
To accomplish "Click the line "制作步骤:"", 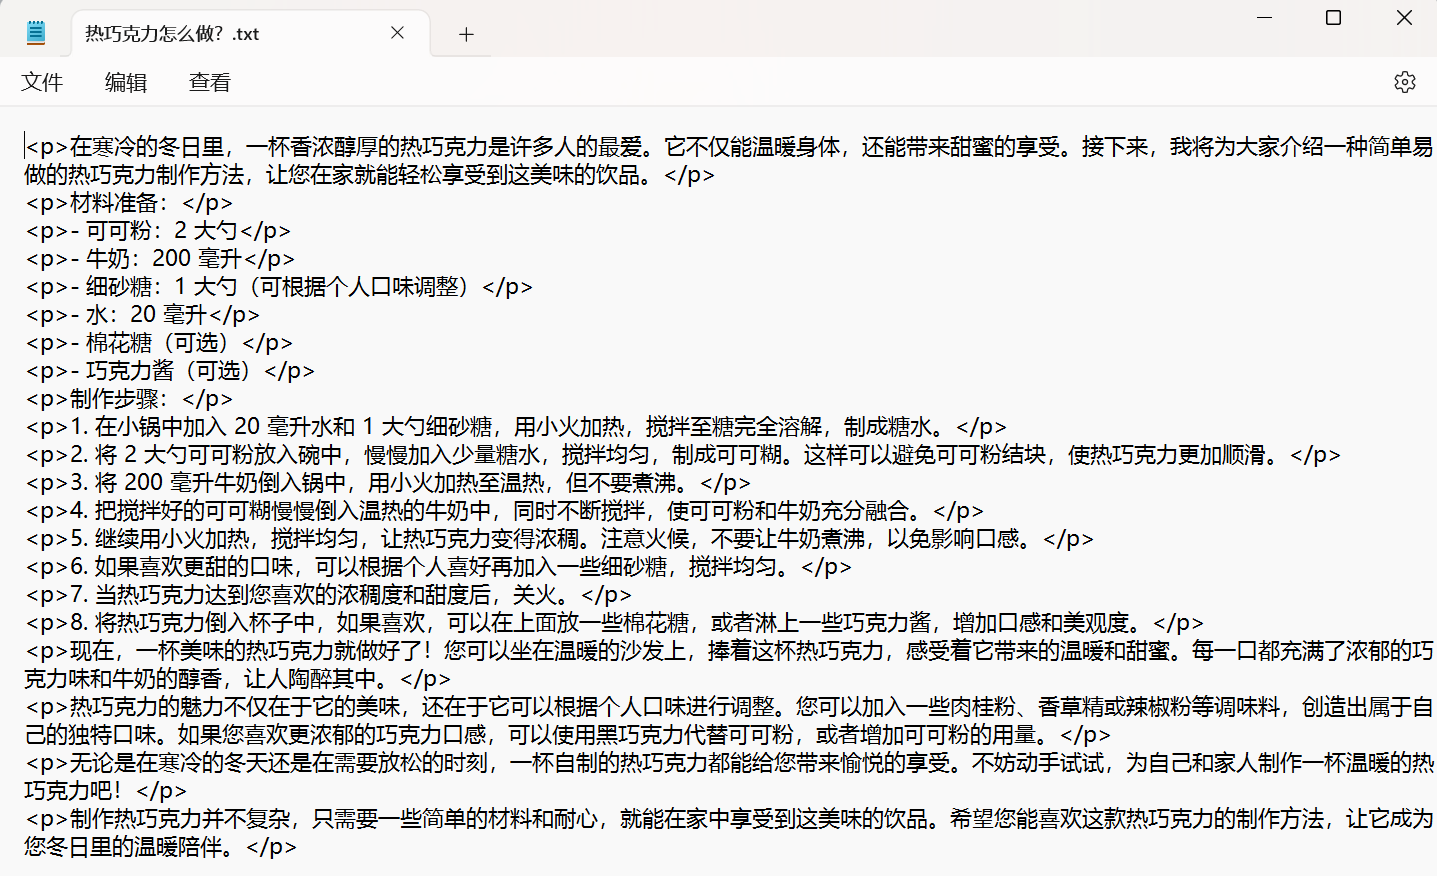I will click(x=130, y=399).
